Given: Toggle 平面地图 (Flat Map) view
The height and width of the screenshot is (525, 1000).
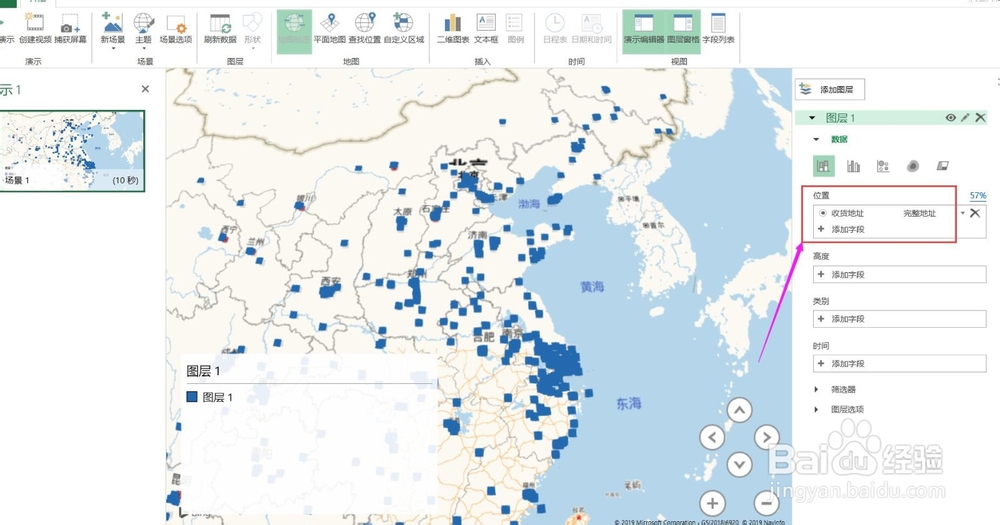Looking at the screenshot, I should [330, 29].
